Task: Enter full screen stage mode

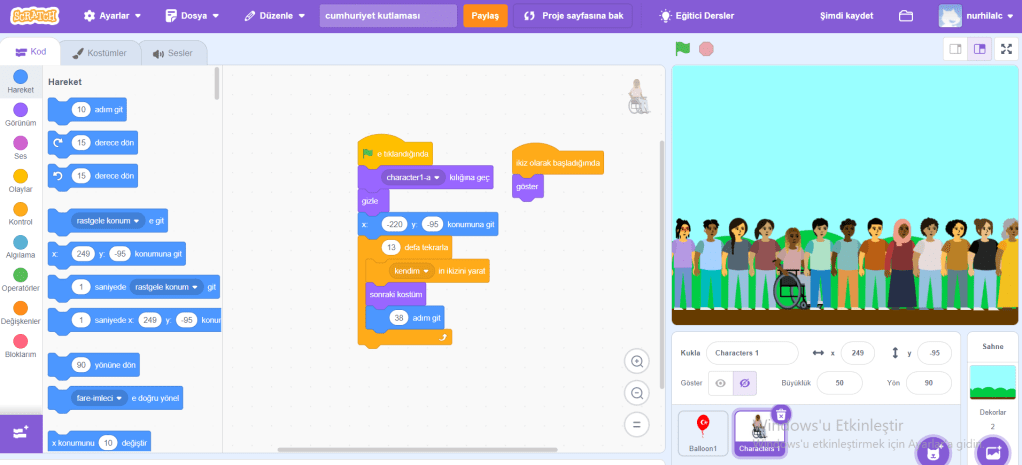Action: 1006,48
